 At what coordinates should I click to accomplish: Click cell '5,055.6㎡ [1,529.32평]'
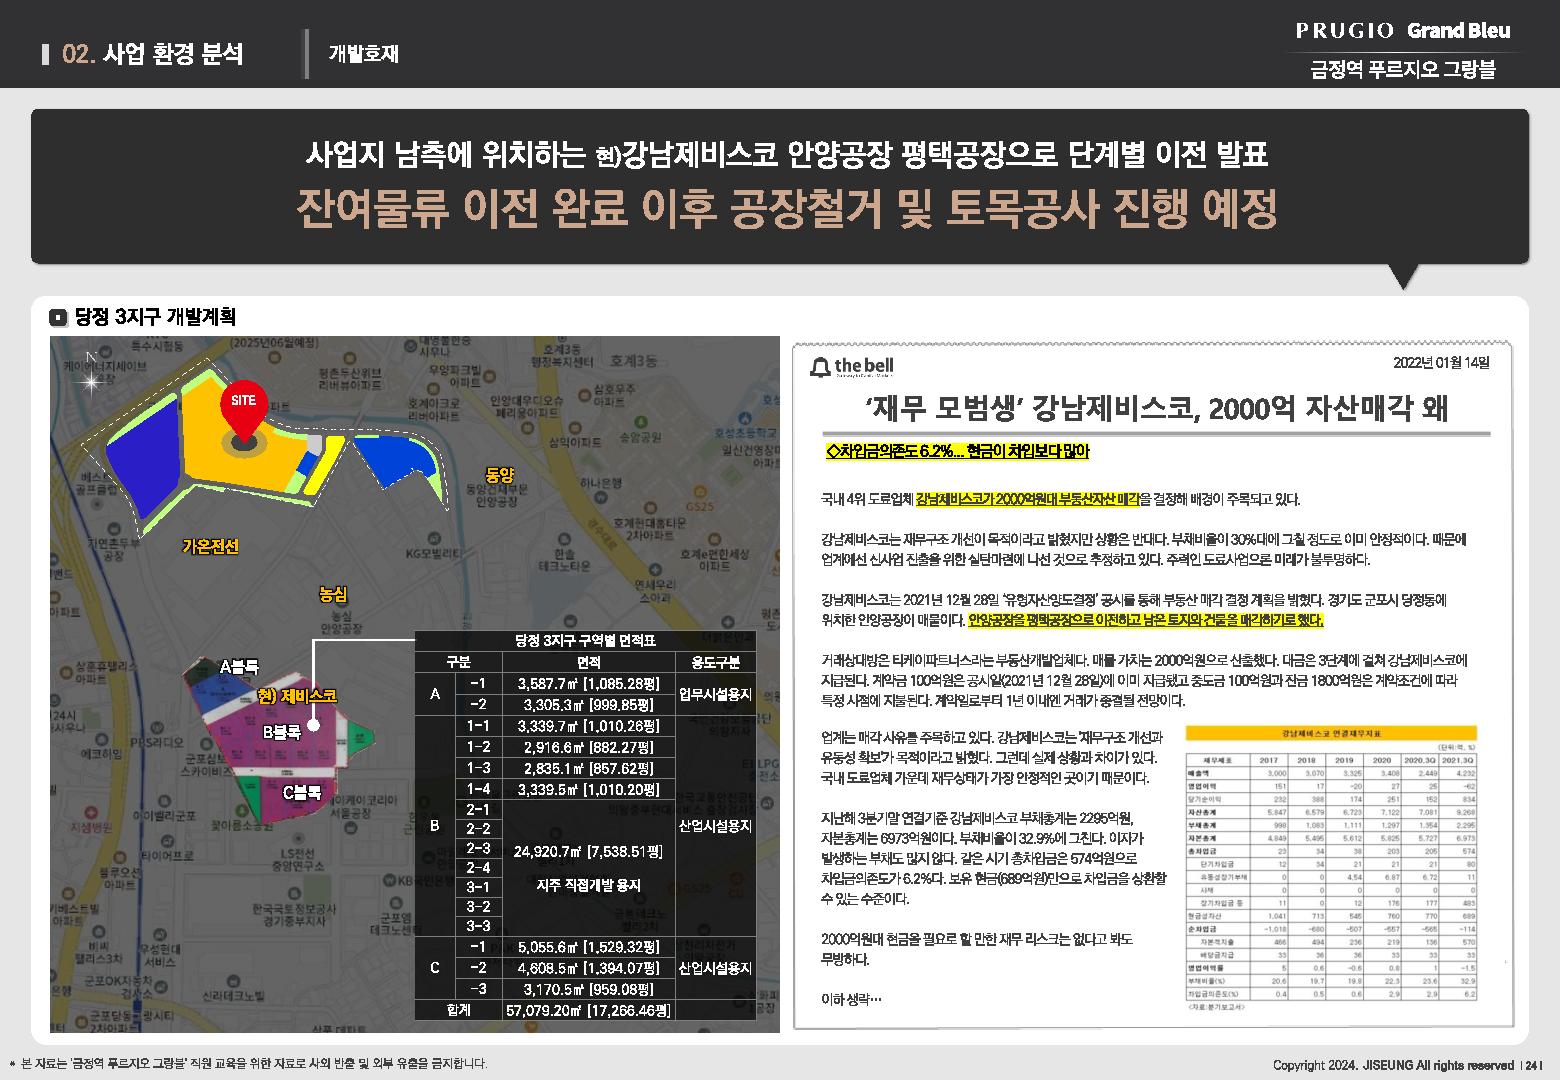pyautogui.click(x=589, y=946)
